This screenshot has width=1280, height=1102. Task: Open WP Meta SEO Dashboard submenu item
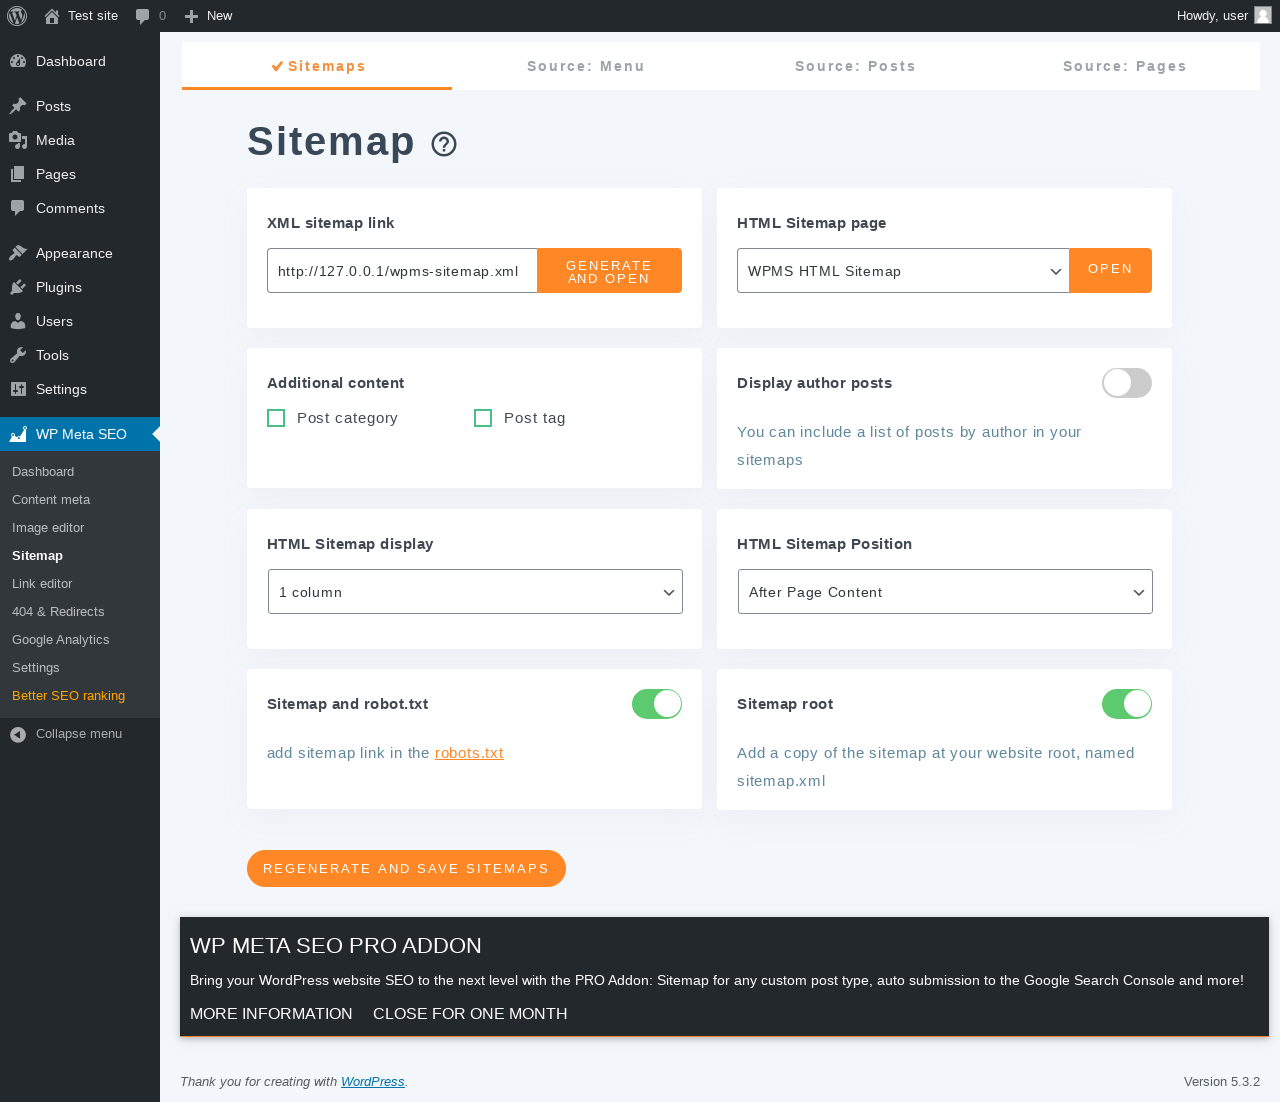click(43, 472)
